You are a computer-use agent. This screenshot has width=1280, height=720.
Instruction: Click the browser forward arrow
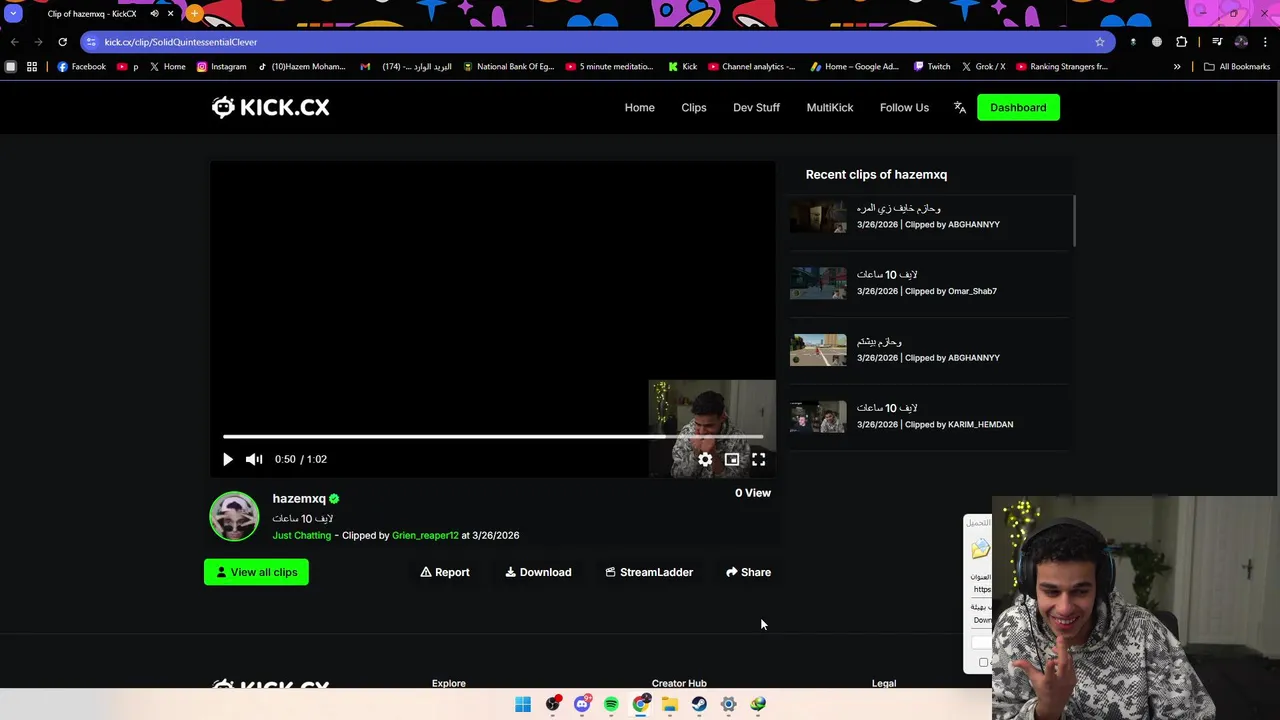[x=38, y=42]
